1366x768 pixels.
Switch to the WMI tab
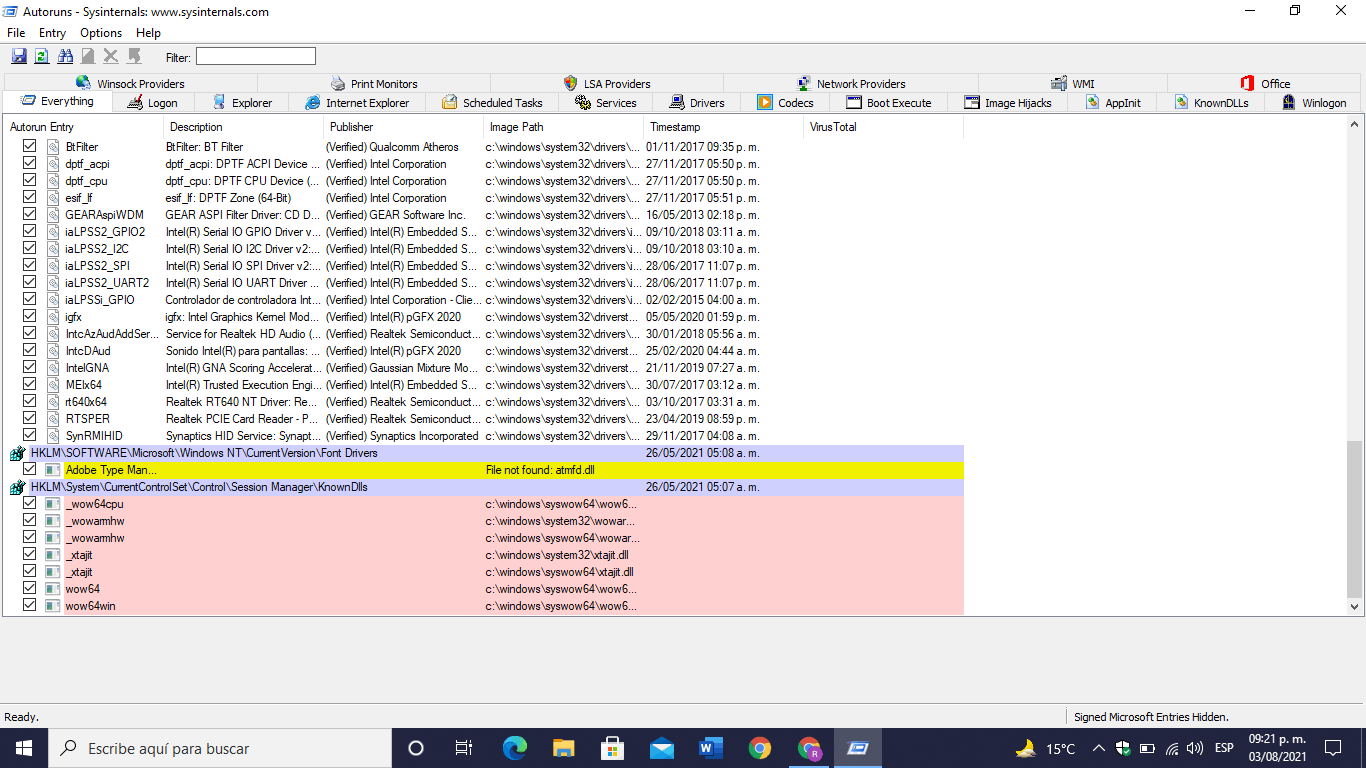pos(1073,84)
